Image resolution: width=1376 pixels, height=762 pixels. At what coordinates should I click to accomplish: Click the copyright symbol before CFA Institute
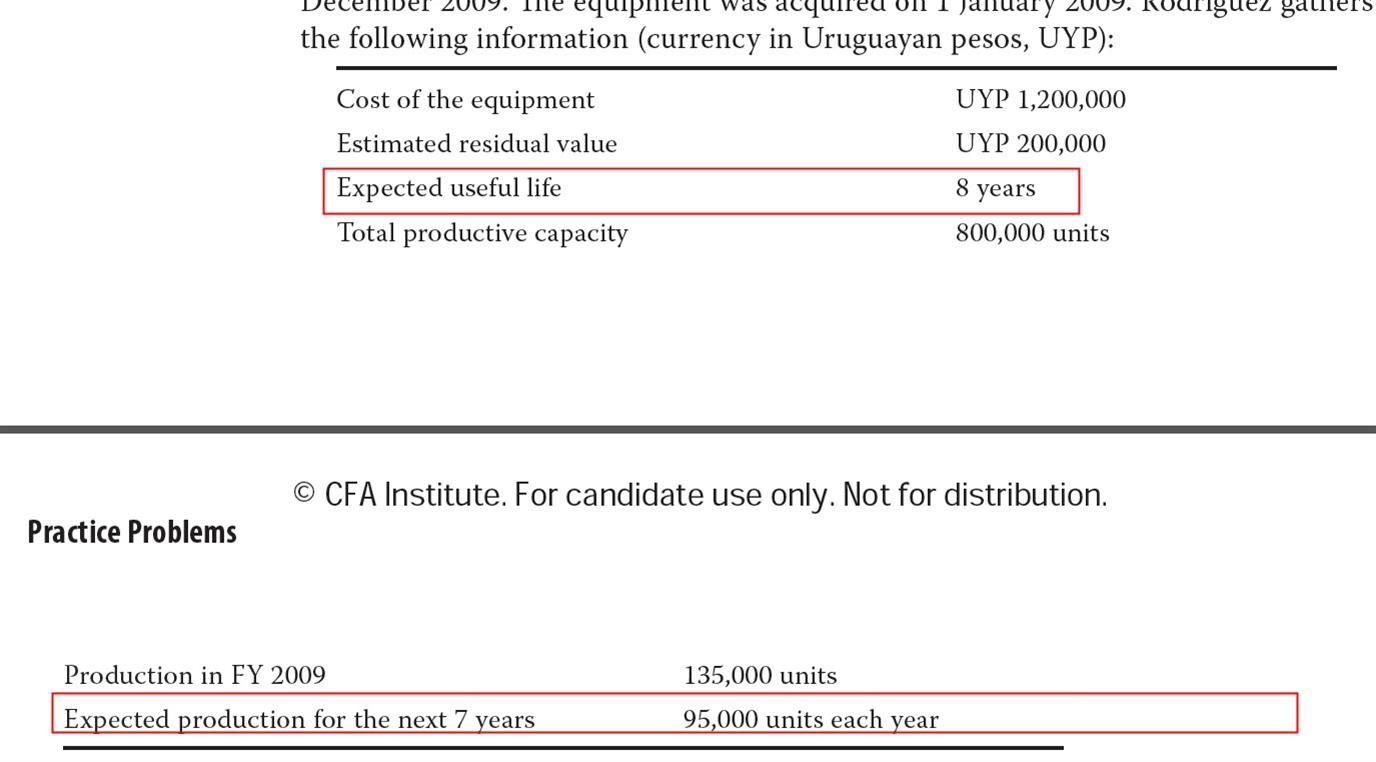pyautogui.click(x=305, y=494)
